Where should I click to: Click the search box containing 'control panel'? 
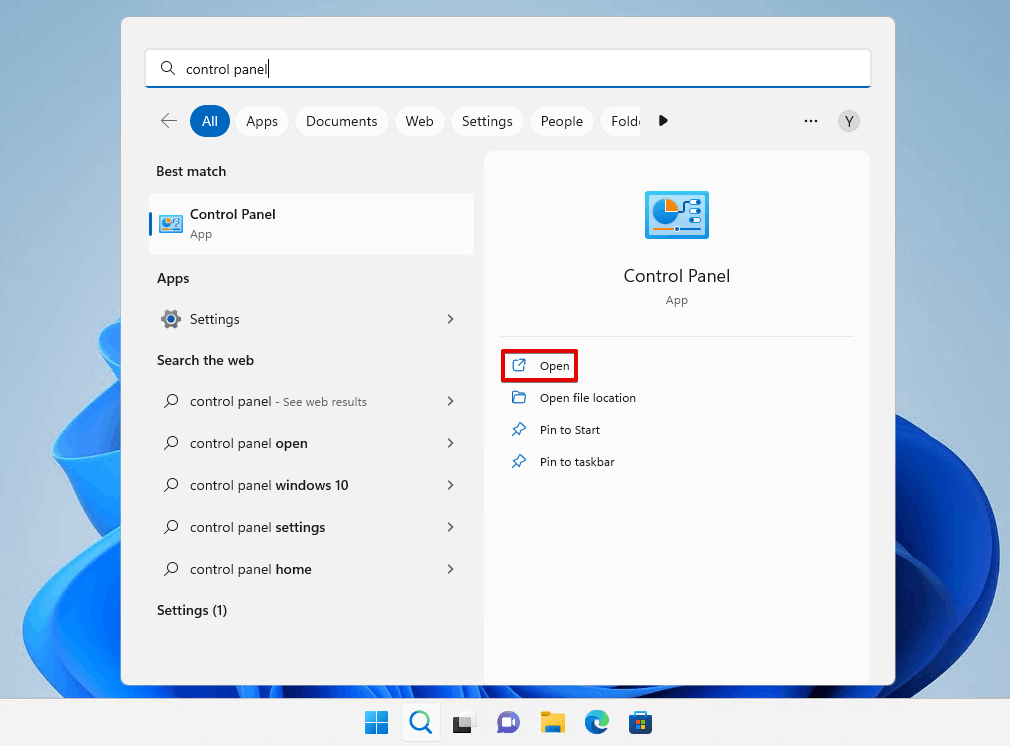pos(508,68)
